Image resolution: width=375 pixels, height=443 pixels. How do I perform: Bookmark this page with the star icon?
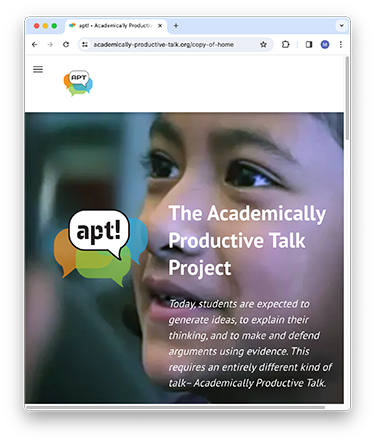(x=263, y=44)
